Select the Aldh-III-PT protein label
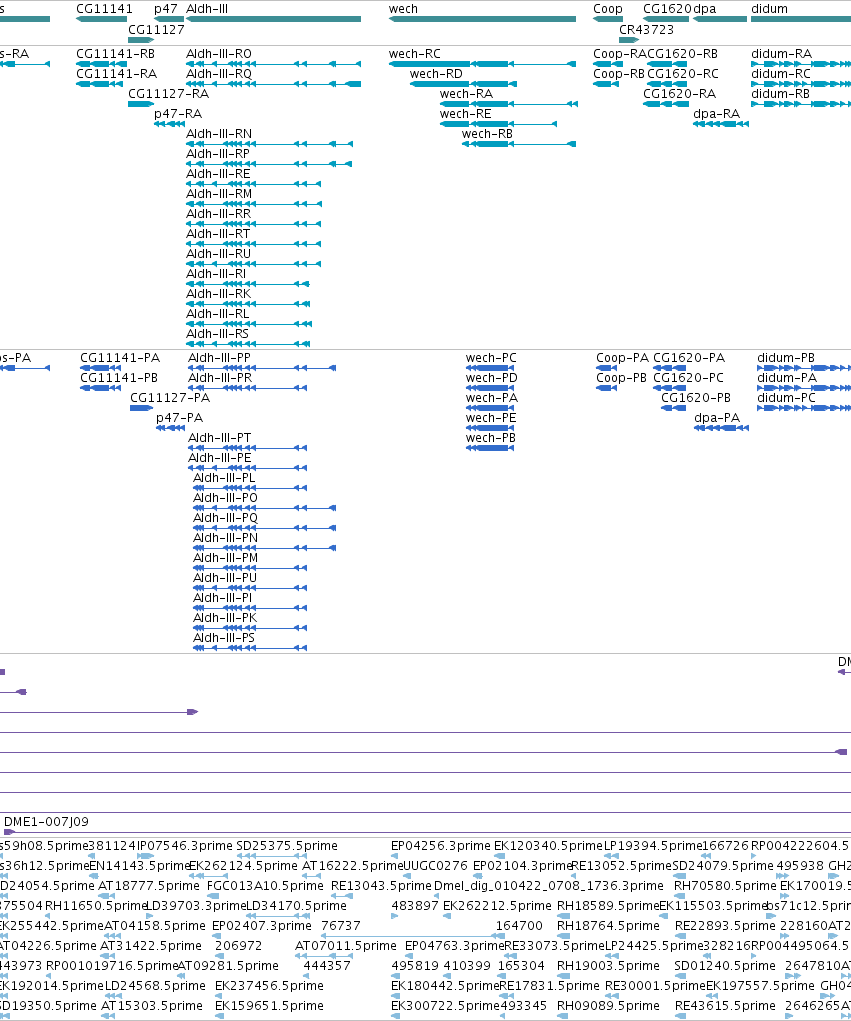This screenshot has width=851, height=1021. point(219,438)
